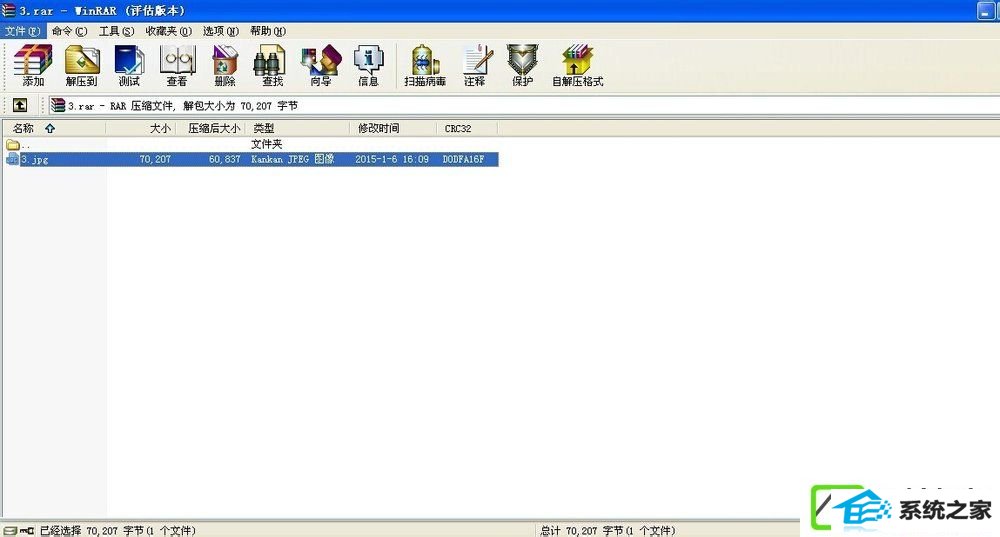Show archive Info (信息) icon
This screenshot has width=1000, height=537.
point(369,65)
